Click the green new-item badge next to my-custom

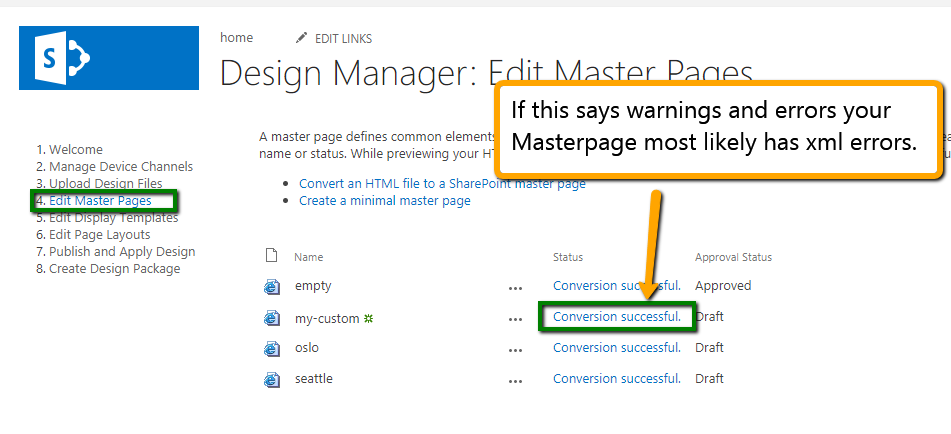[368, 318]
